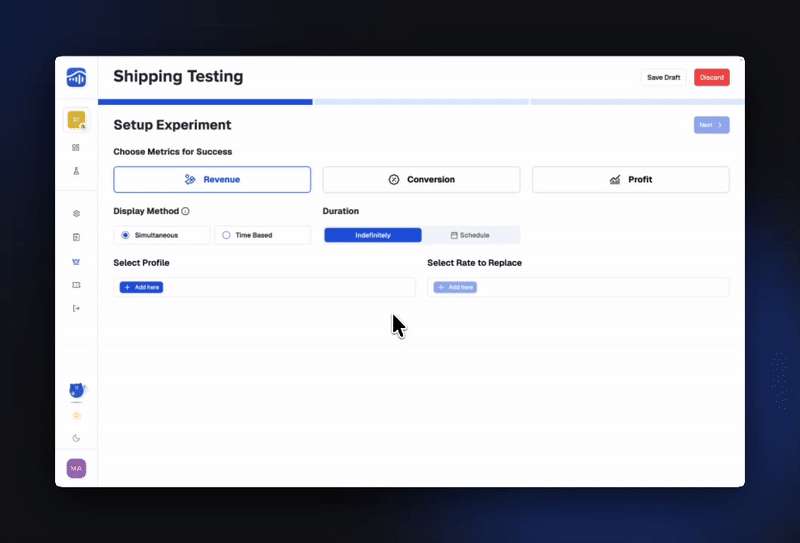Click Add here under Select Profile
The width and height of the screenshot is (800, 543).
[x=141, y=287]
